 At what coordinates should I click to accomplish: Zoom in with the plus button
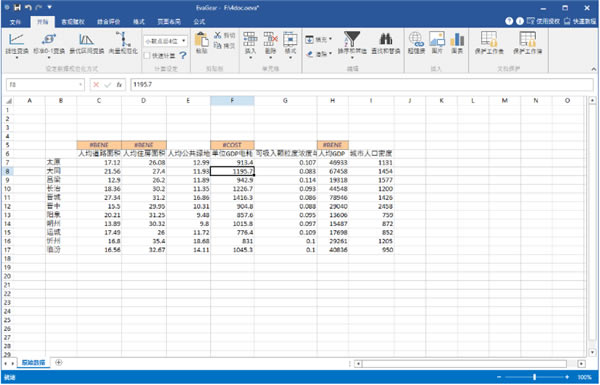pos(567,377)
